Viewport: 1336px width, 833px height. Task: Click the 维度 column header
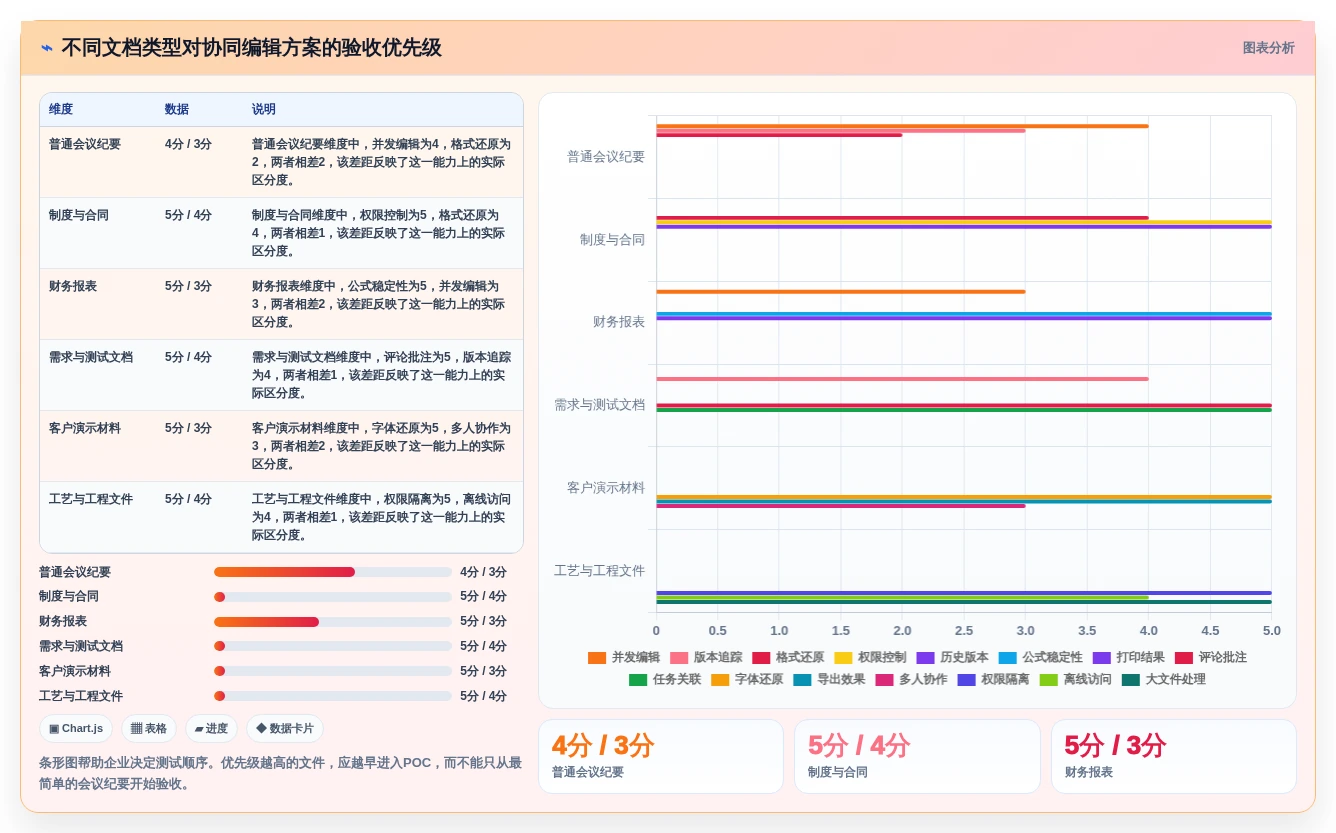tap(61, 110)
